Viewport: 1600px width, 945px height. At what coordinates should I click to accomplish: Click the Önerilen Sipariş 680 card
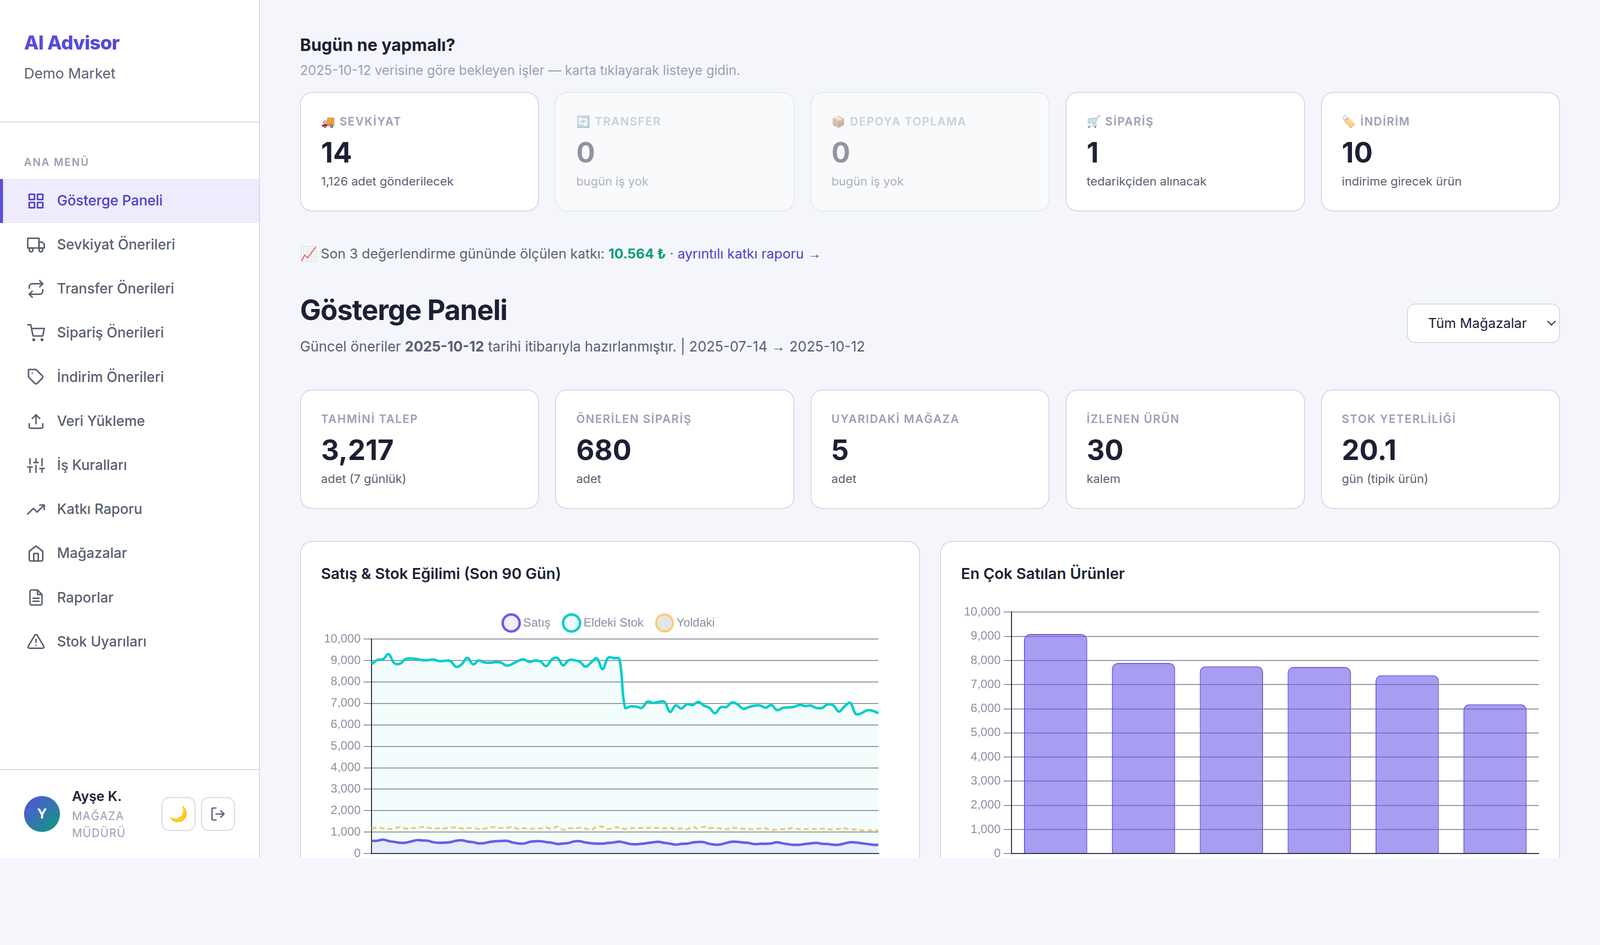674,449
